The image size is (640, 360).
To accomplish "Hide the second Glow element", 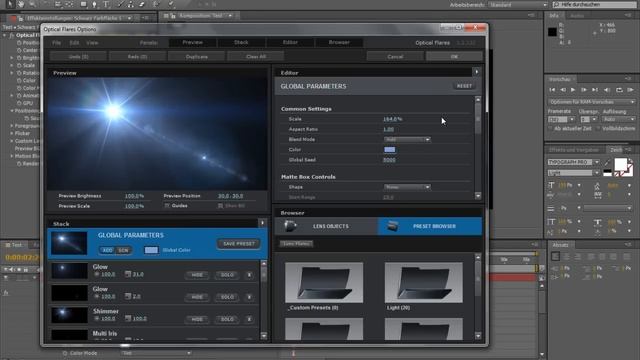I will click(197, 297).
